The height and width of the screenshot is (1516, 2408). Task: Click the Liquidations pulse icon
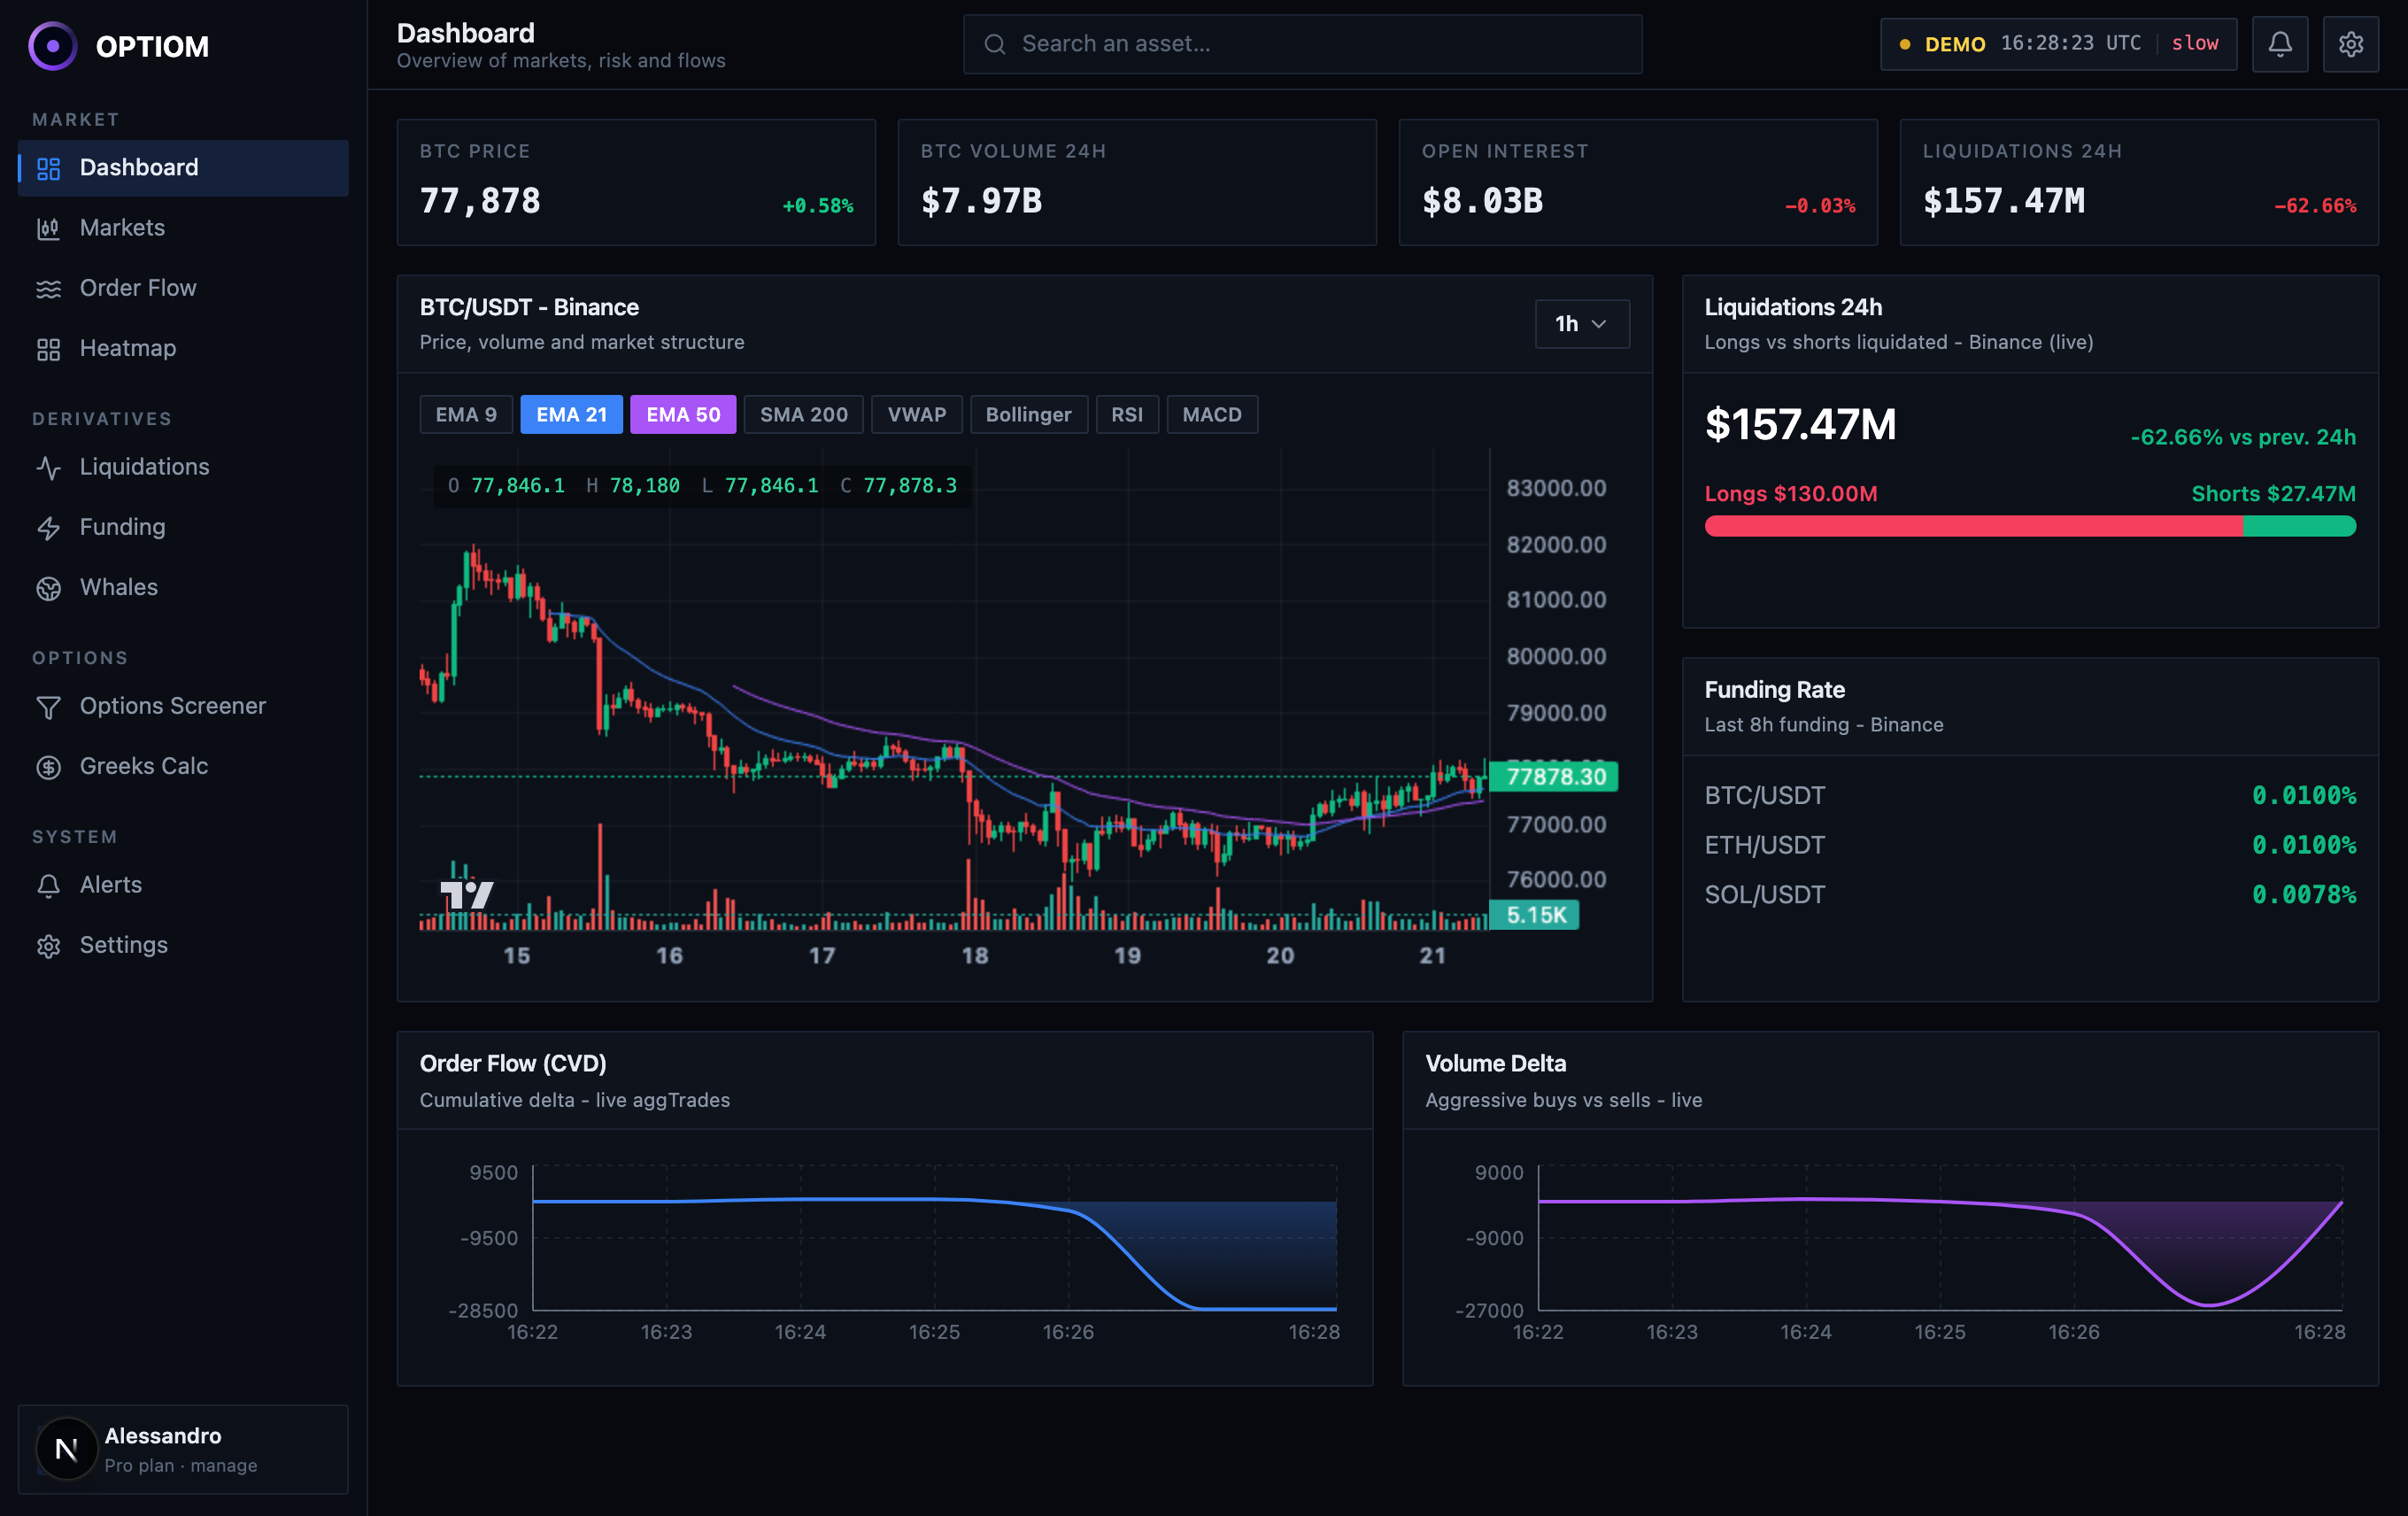click(49, 467)
